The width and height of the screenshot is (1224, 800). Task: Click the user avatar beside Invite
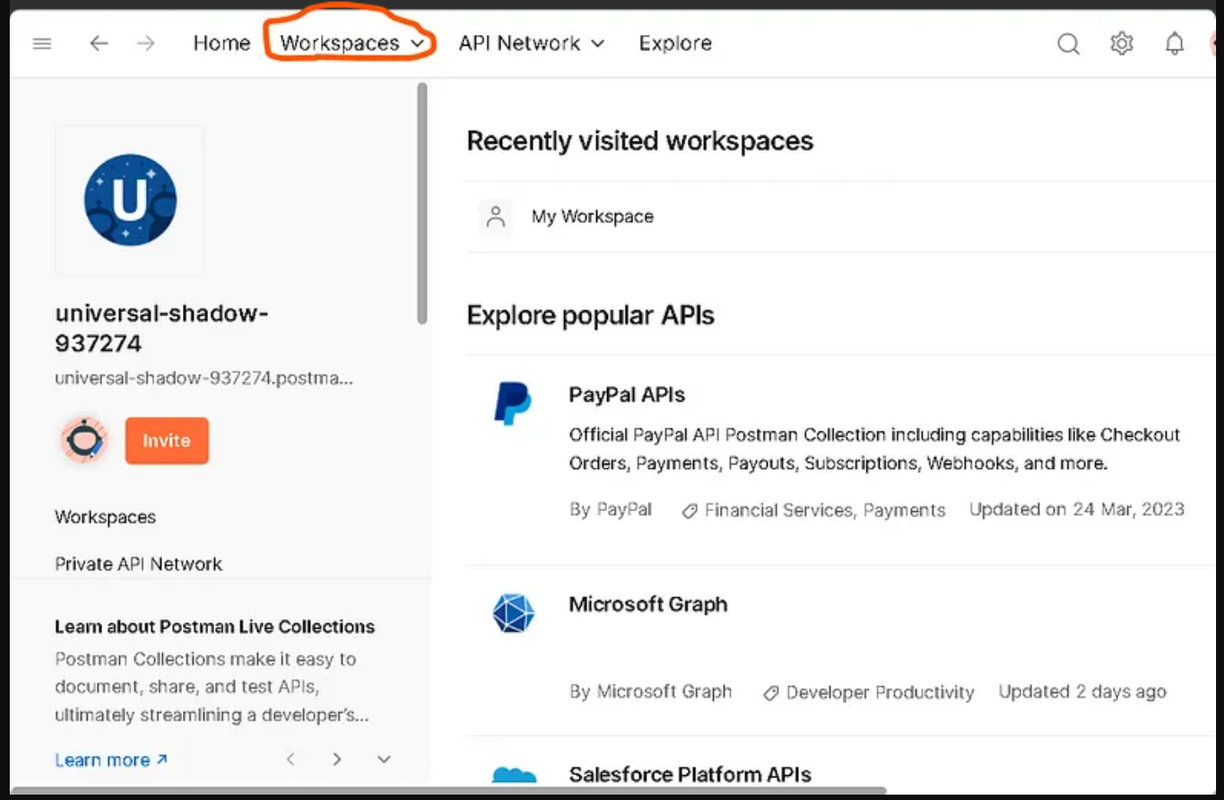click(x=83, y=440)
